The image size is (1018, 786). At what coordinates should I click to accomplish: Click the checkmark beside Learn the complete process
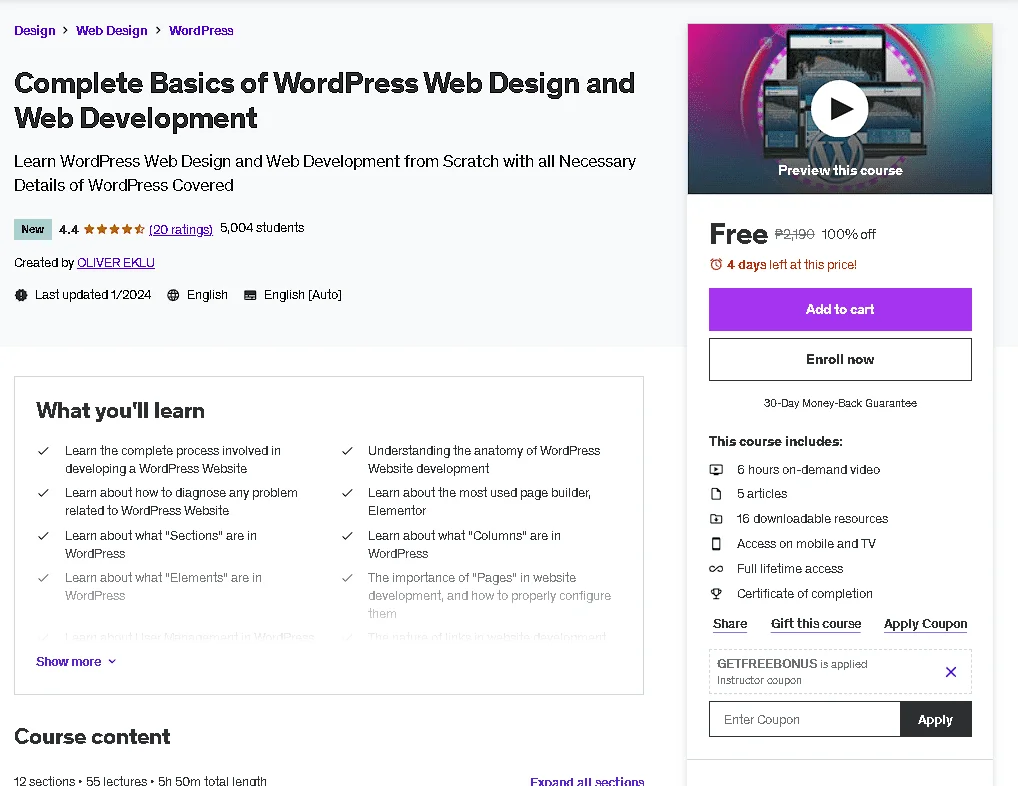point(43,450)
